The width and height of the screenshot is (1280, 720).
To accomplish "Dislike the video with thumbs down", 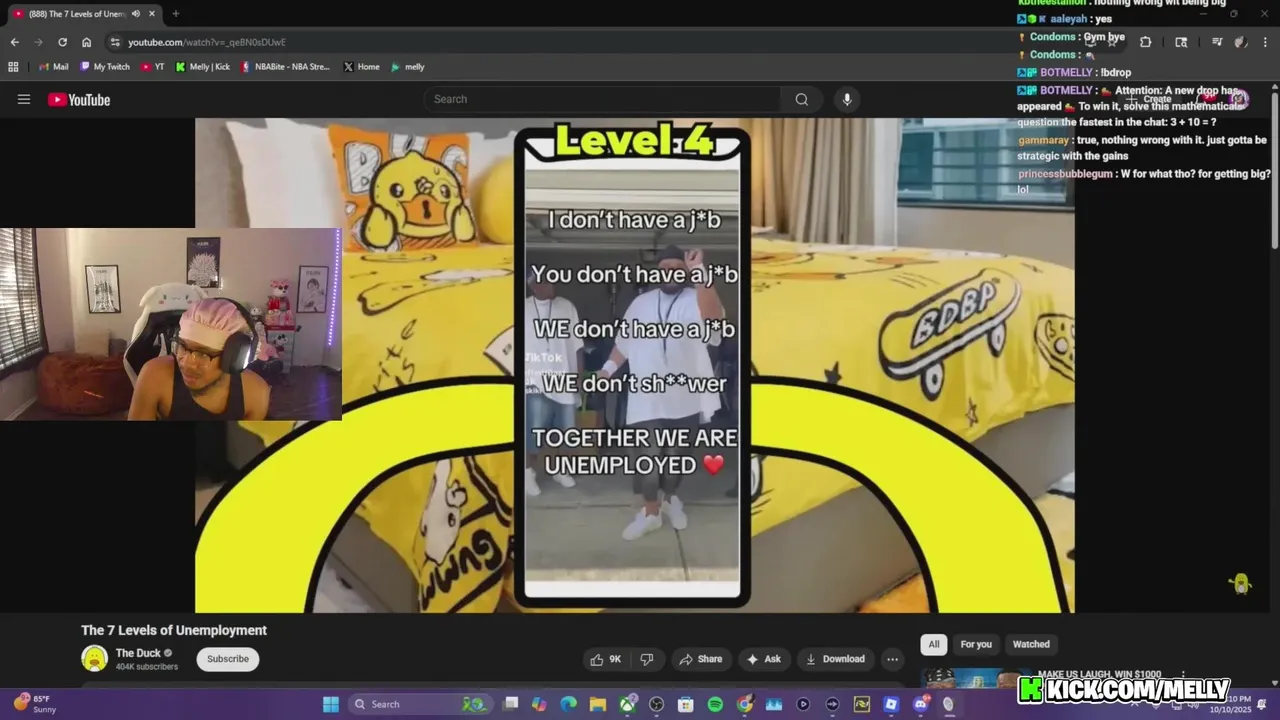I will pos(647,659).
